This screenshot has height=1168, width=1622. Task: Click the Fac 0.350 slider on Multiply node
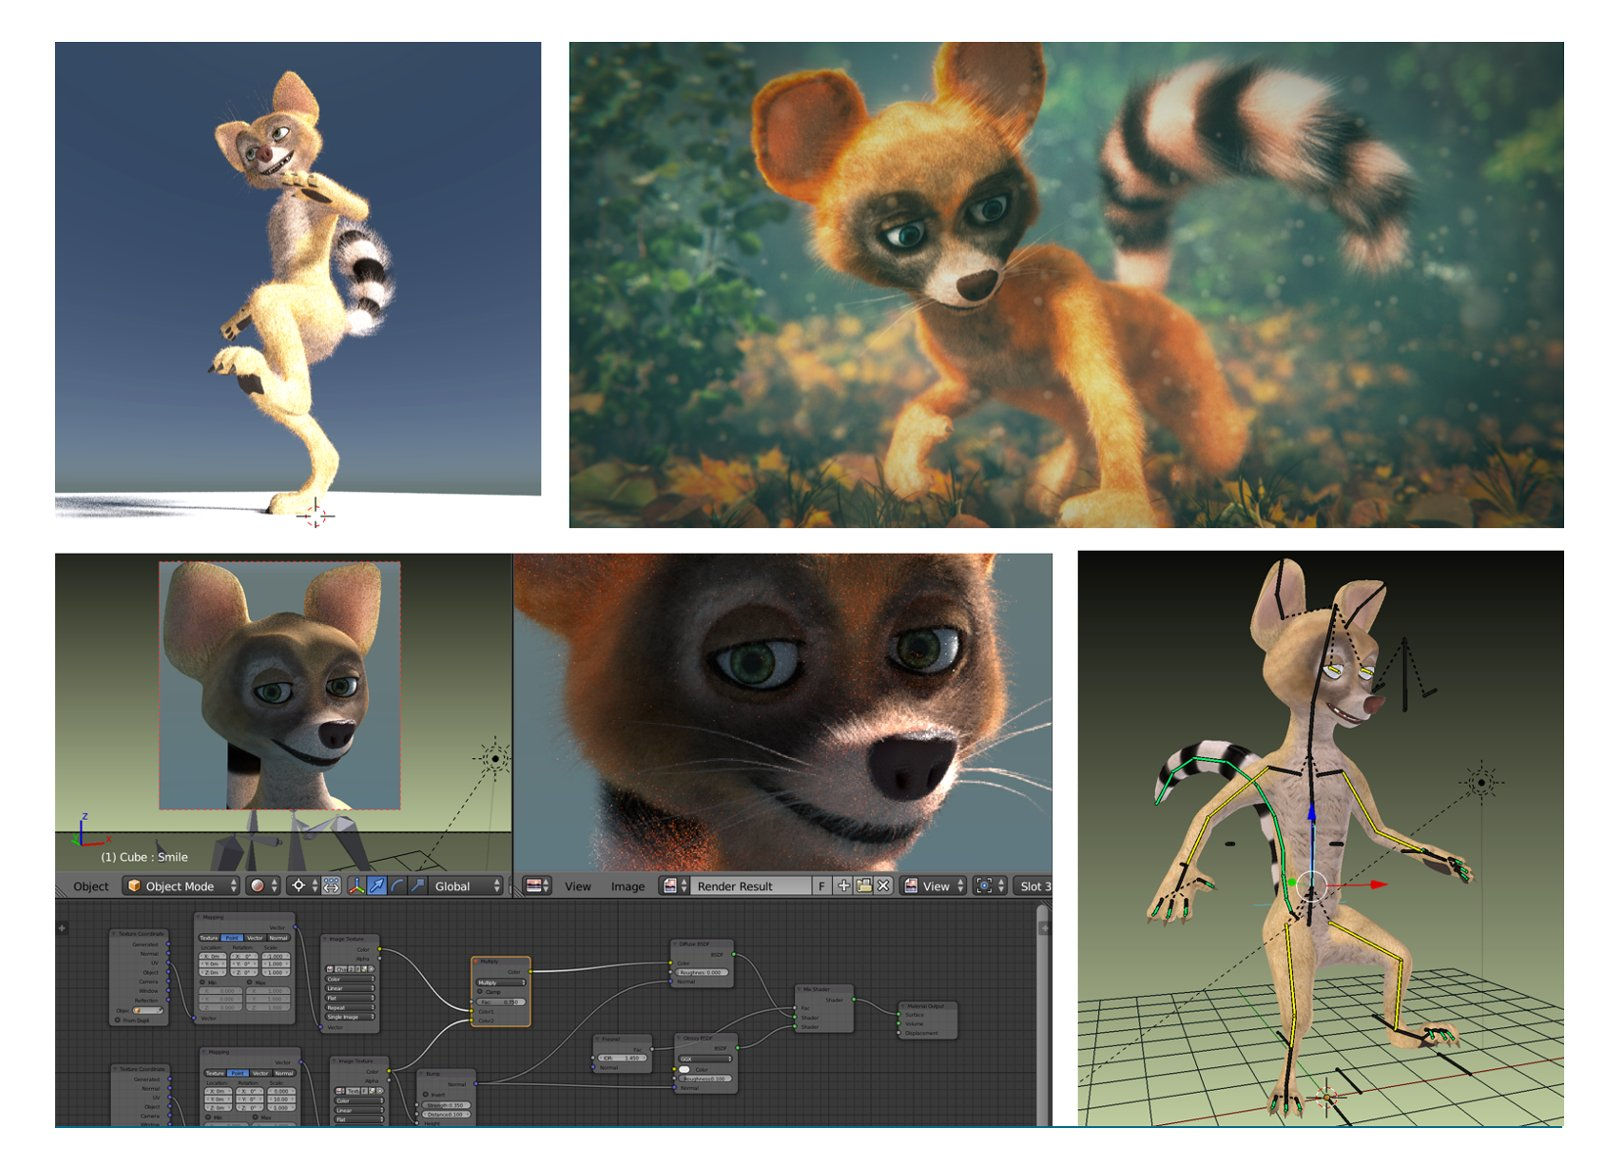tap(501, 1002)
